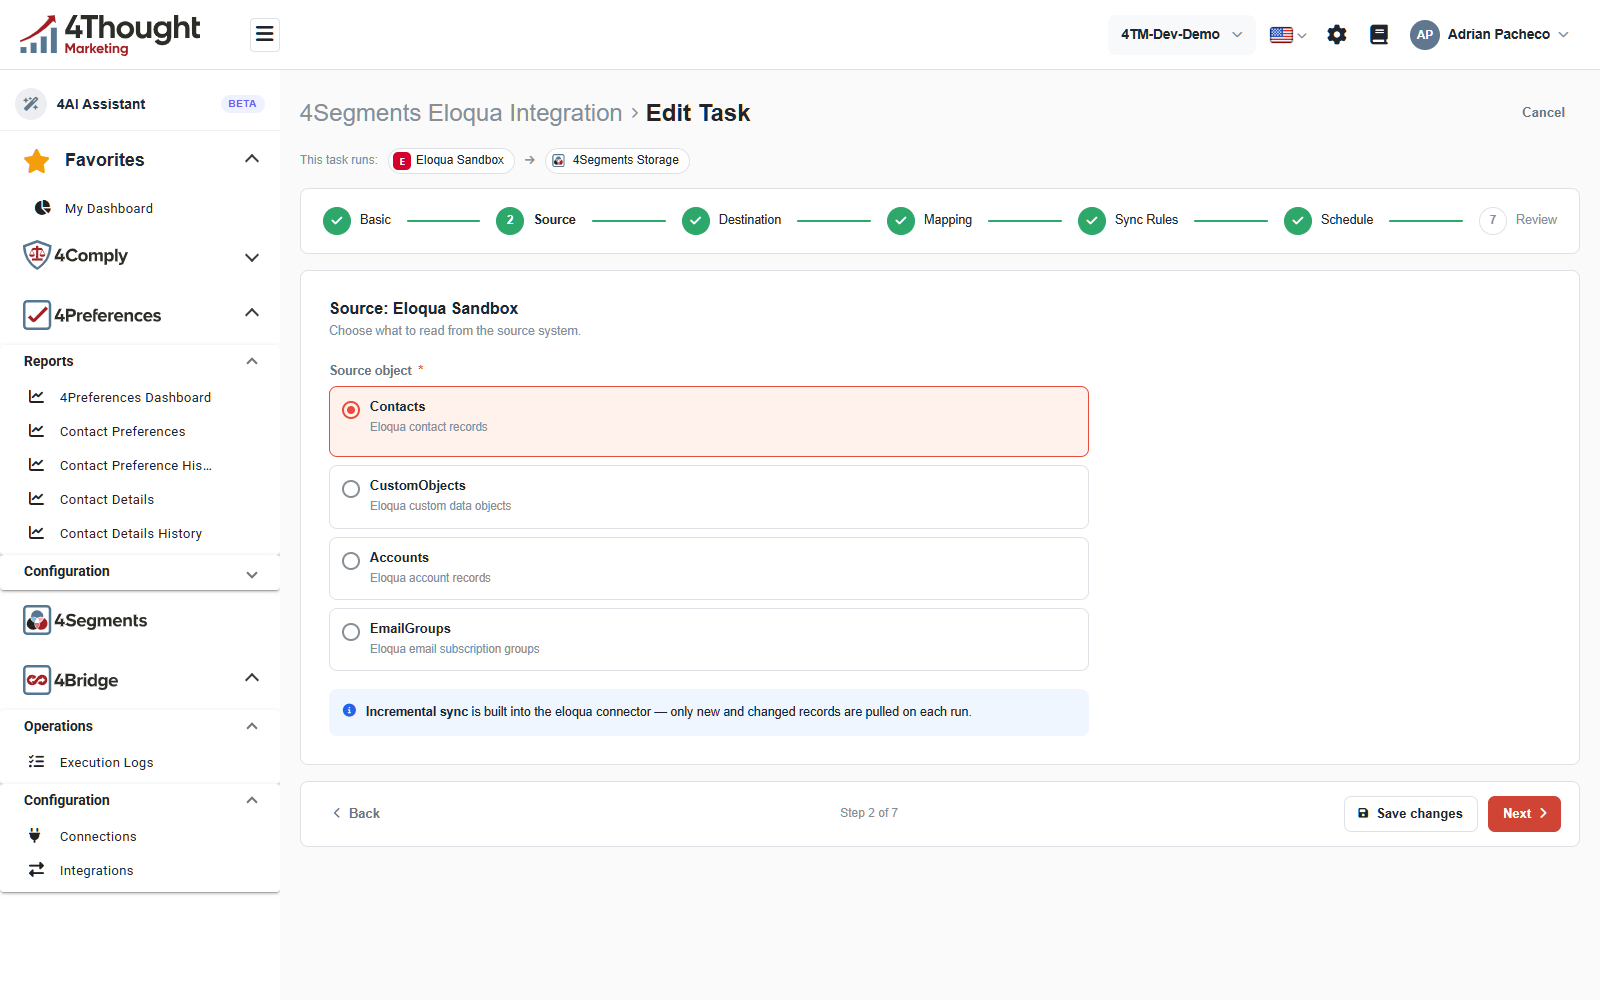Select the CustomObjects radio option

(x=351, y=489)
